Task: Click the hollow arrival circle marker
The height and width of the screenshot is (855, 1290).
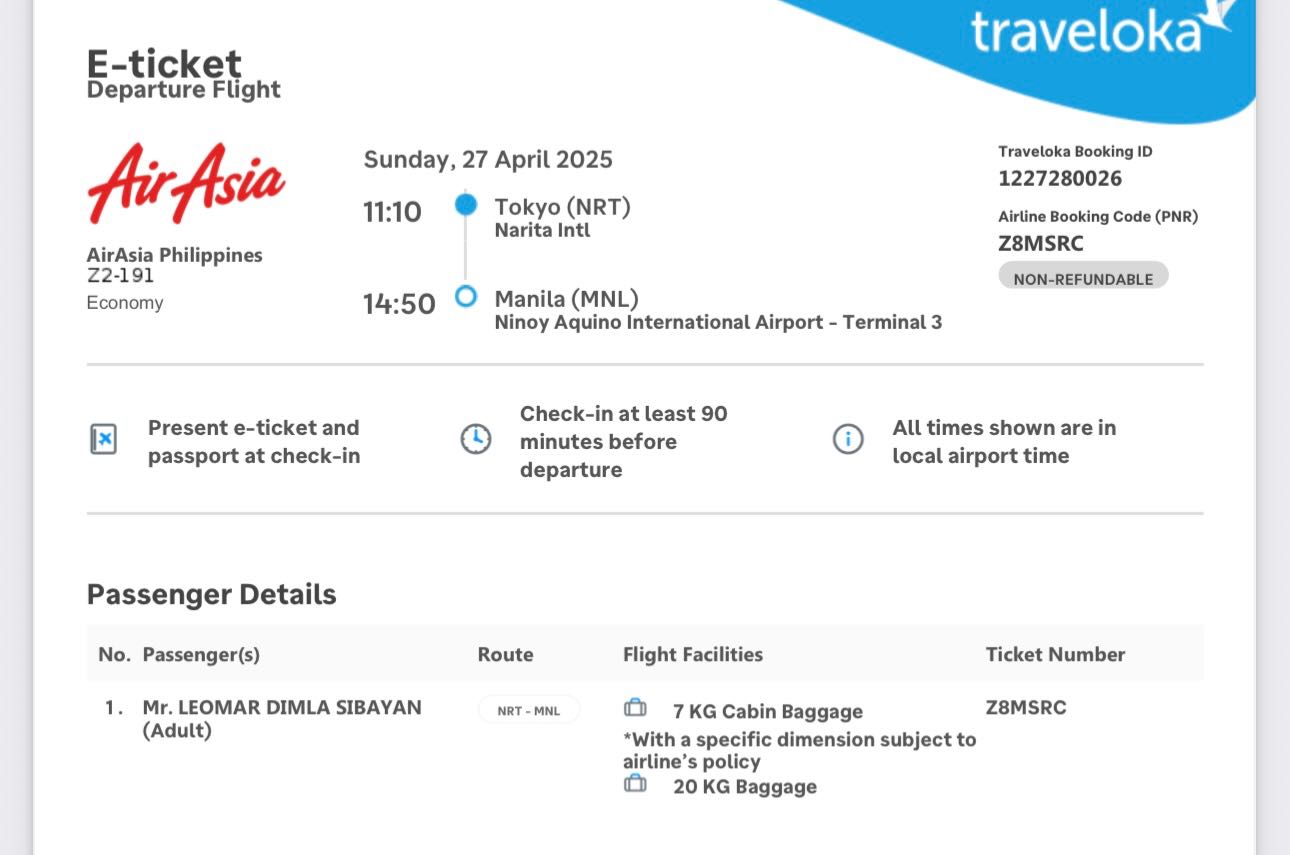Action: (466, 297)
